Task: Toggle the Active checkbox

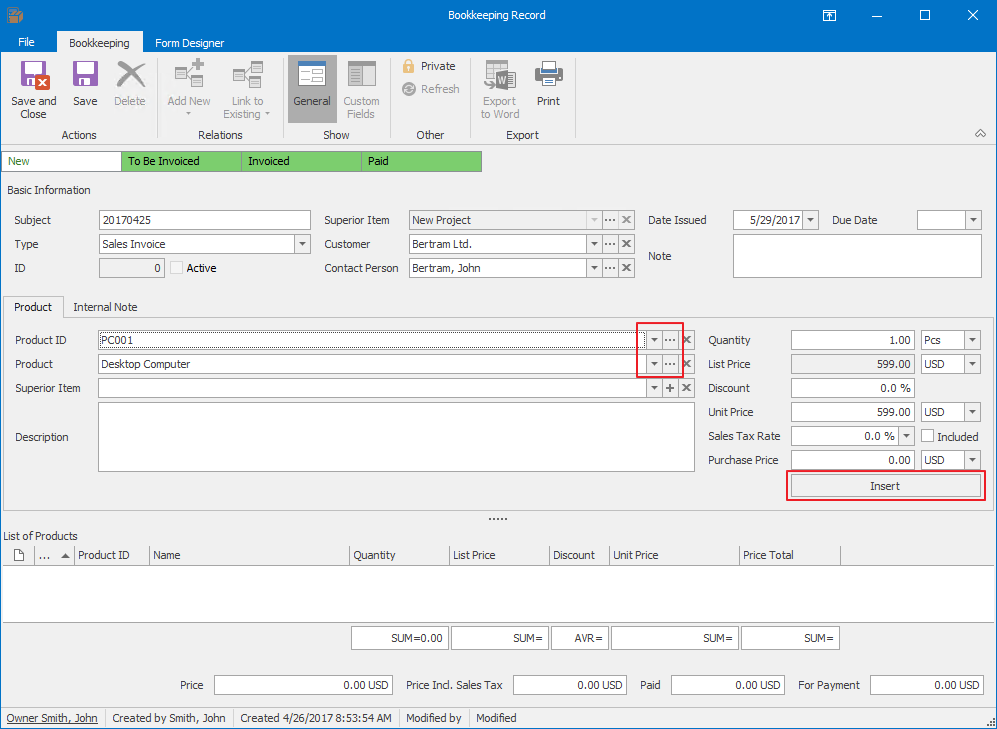Action: pos(176,268)
